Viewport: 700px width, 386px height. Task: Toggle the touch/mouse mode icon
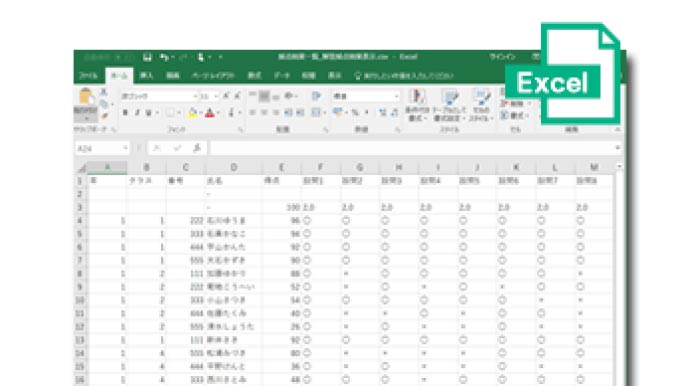click(201, 57)
